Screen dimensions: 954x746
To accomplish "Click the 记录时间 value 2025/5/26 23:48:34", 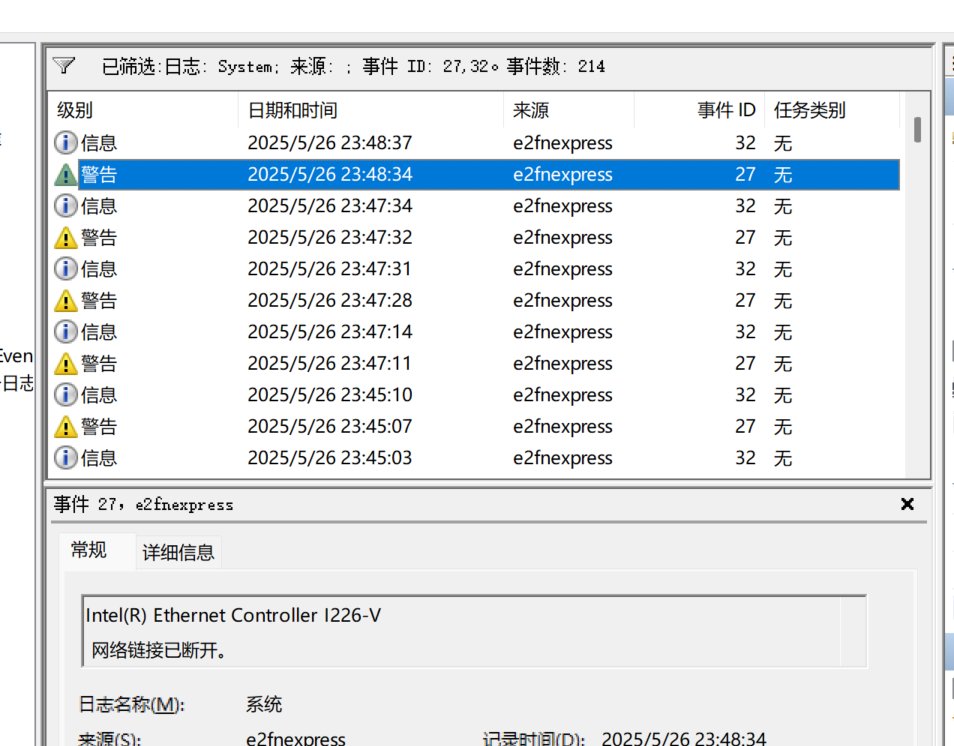I will [x=684, y=738].
